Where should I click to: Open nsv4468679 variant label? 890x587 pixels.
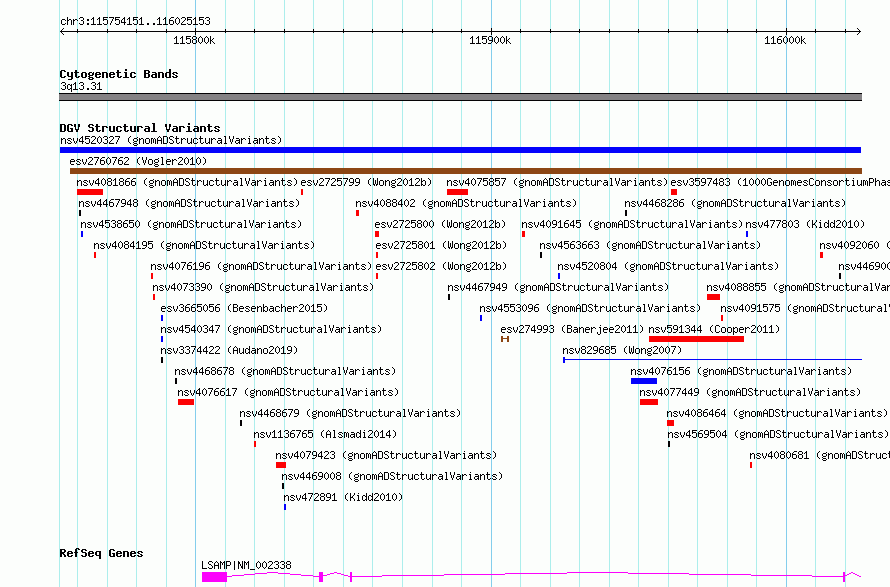[350, 413]
